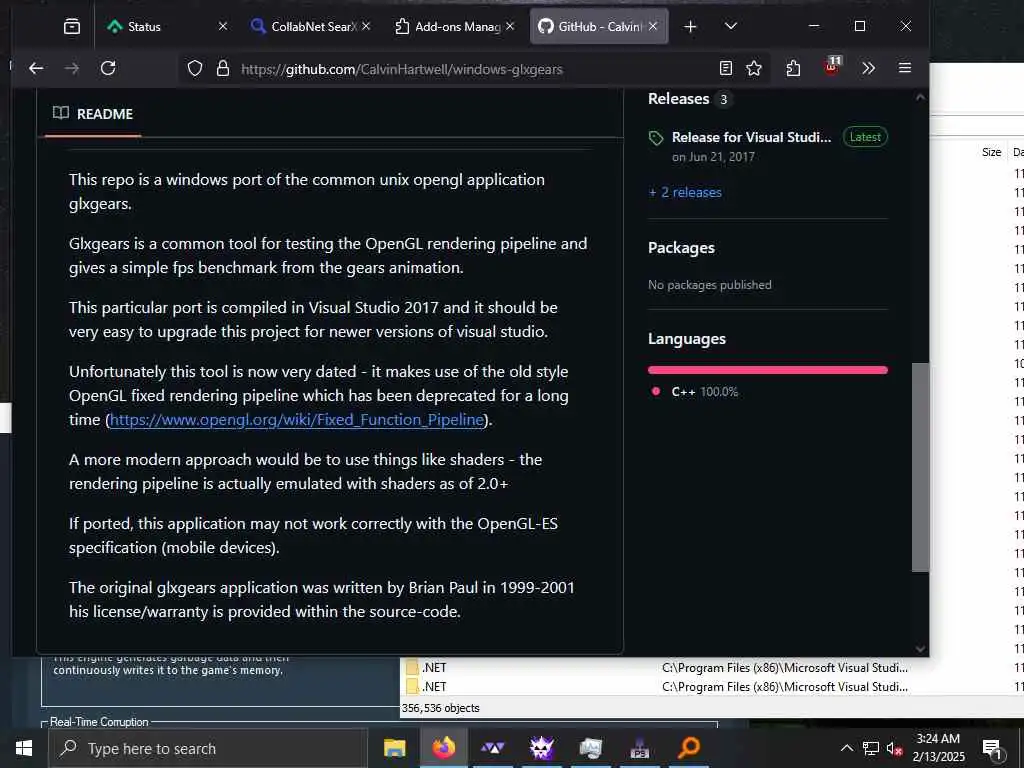Click the pink C++ language bar

click(767, 370)
